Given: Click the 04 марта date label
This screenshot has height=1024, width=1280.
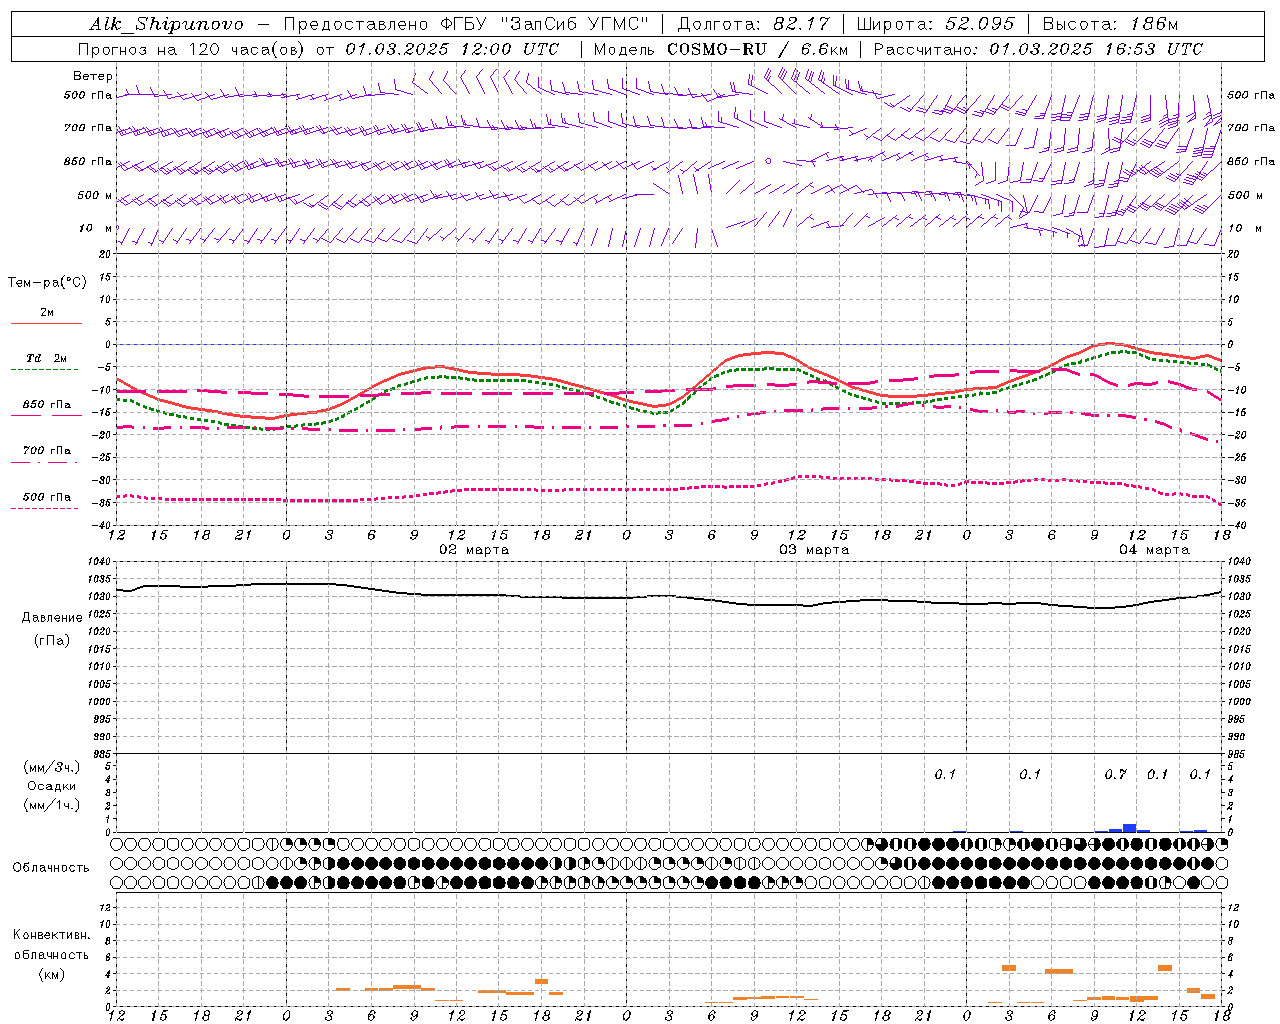Looking at the screenshot, I should click(1154, 550).
